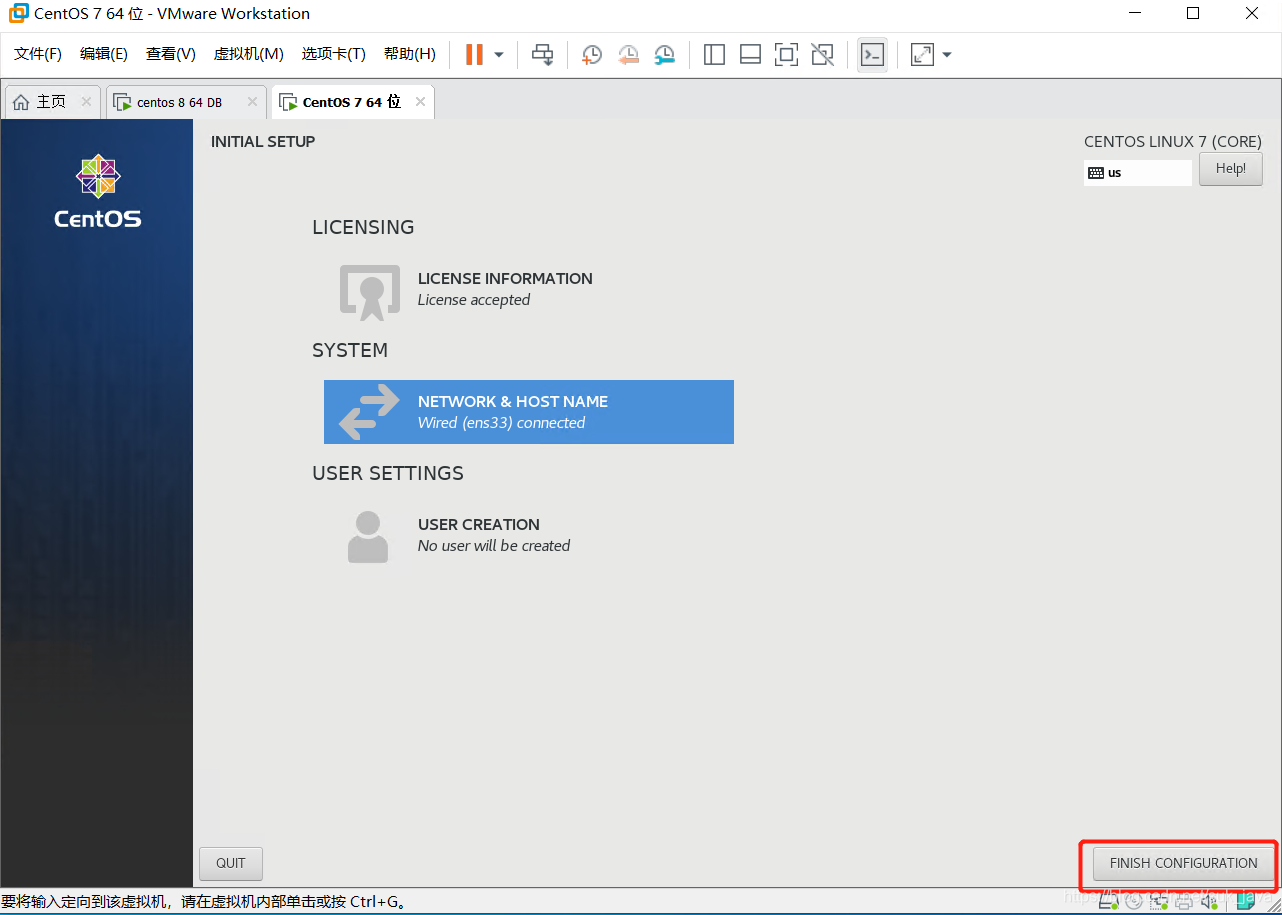Click the CD/DVD status bar icon
Image resolution: width=1282 pixels, height=915 pixels.
(x=1133, y=902)
